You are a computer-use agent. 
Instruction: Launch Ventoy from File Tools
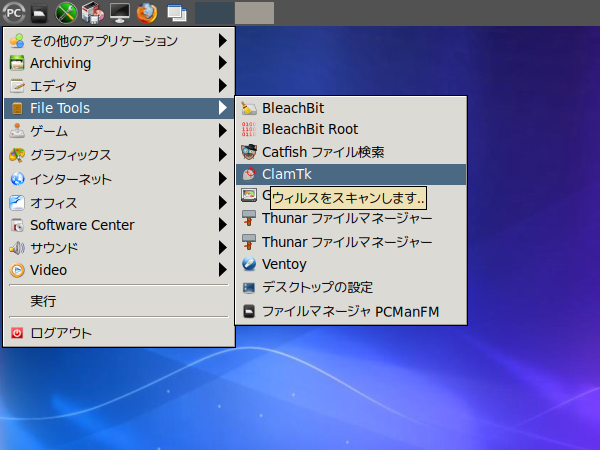click(351, 264)
